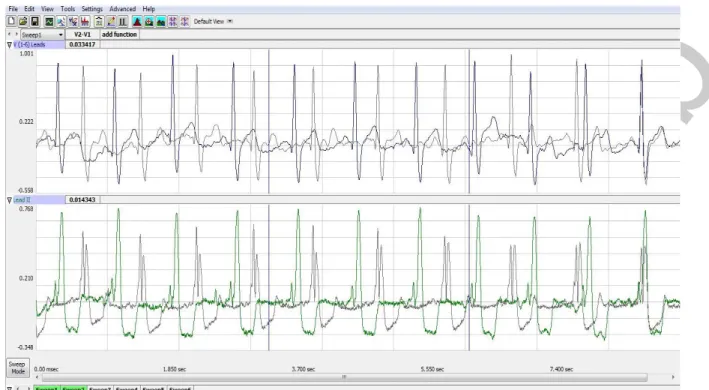Screen dimensions: 709x390
Task: Click the 5.550 sec time label
Action: (432, 369)
